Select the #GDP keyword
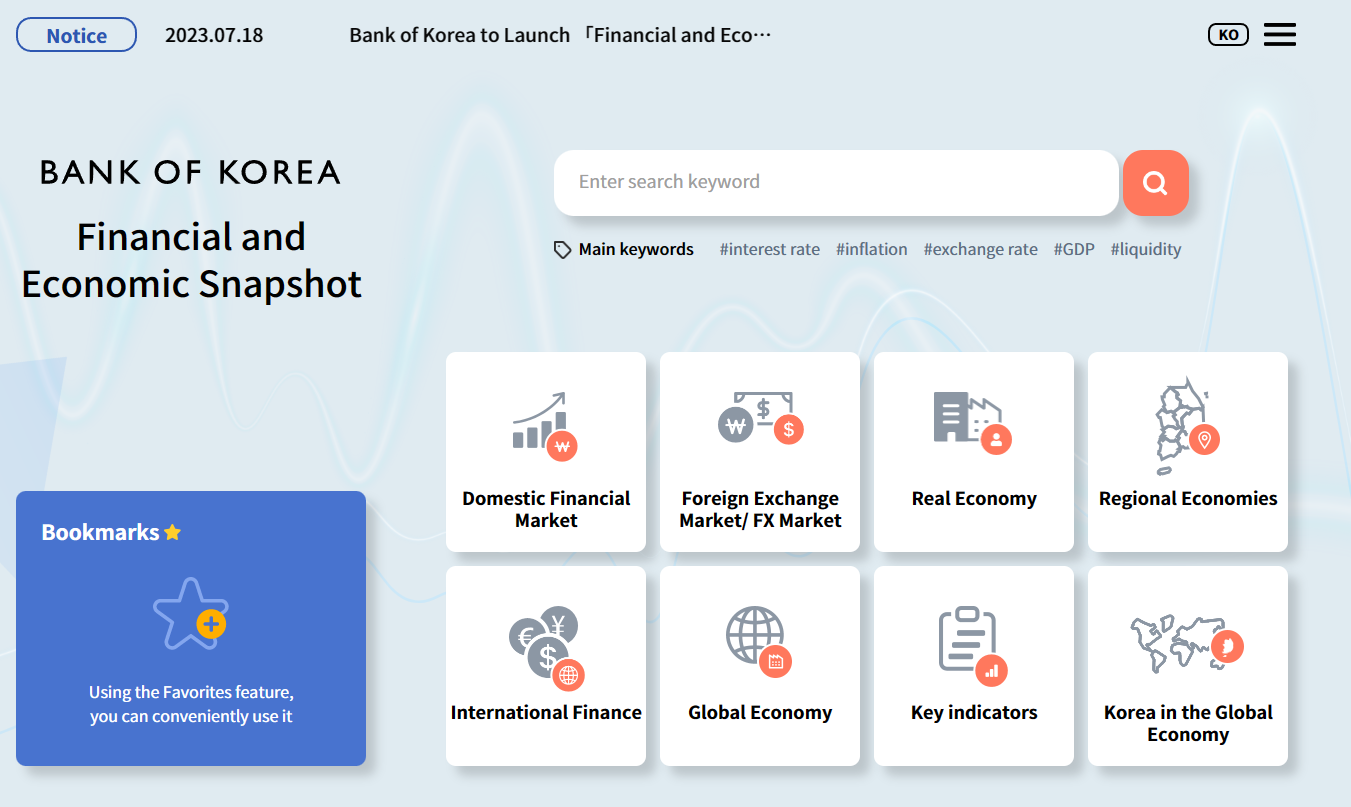Viewport: 1351px width, 807px height. click(x=1074, y=250)
